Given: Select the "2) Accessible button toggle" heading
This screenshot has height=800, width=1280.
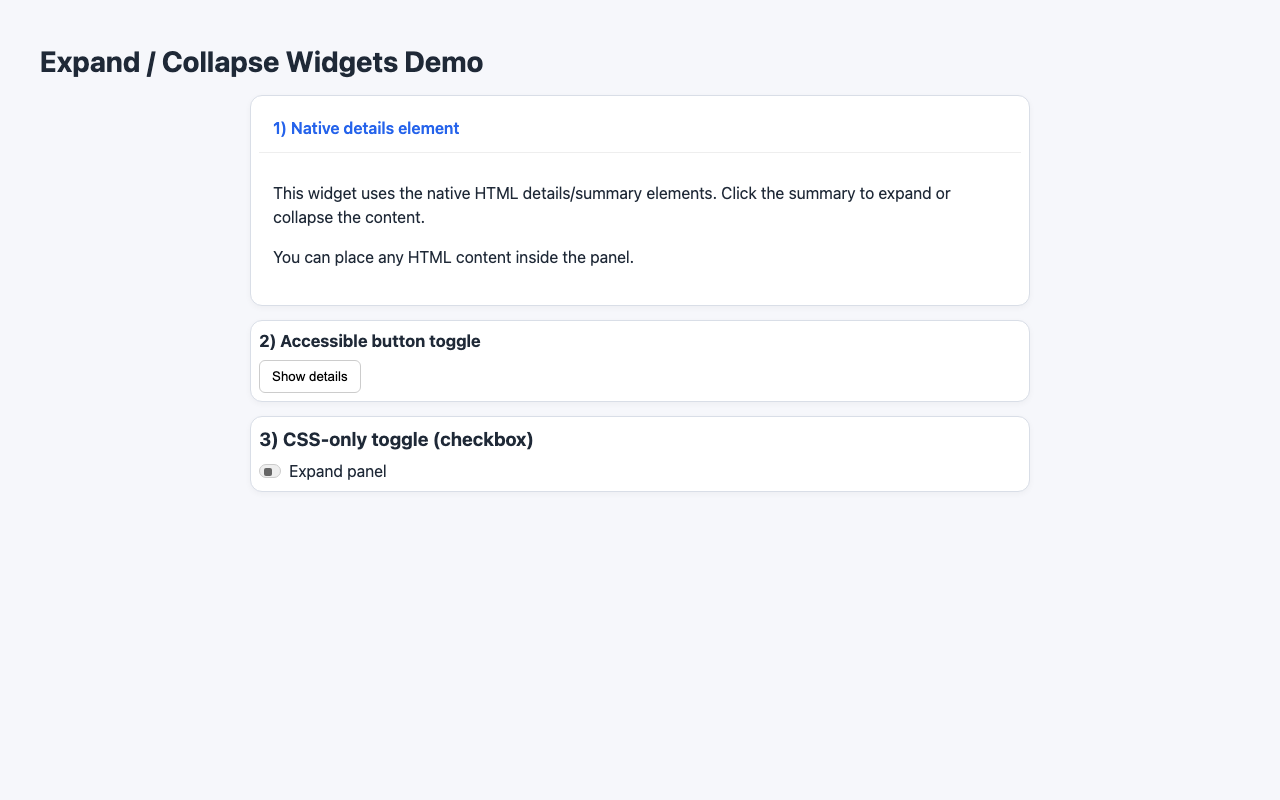Looking at the screenshot, I should (370, 341).
